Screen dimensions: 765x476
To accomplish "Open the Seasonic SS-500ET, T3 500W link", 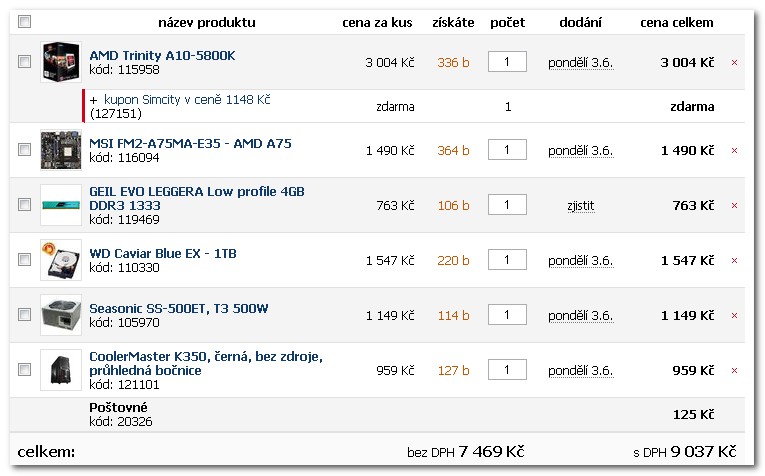I will (x=179, y=309).
